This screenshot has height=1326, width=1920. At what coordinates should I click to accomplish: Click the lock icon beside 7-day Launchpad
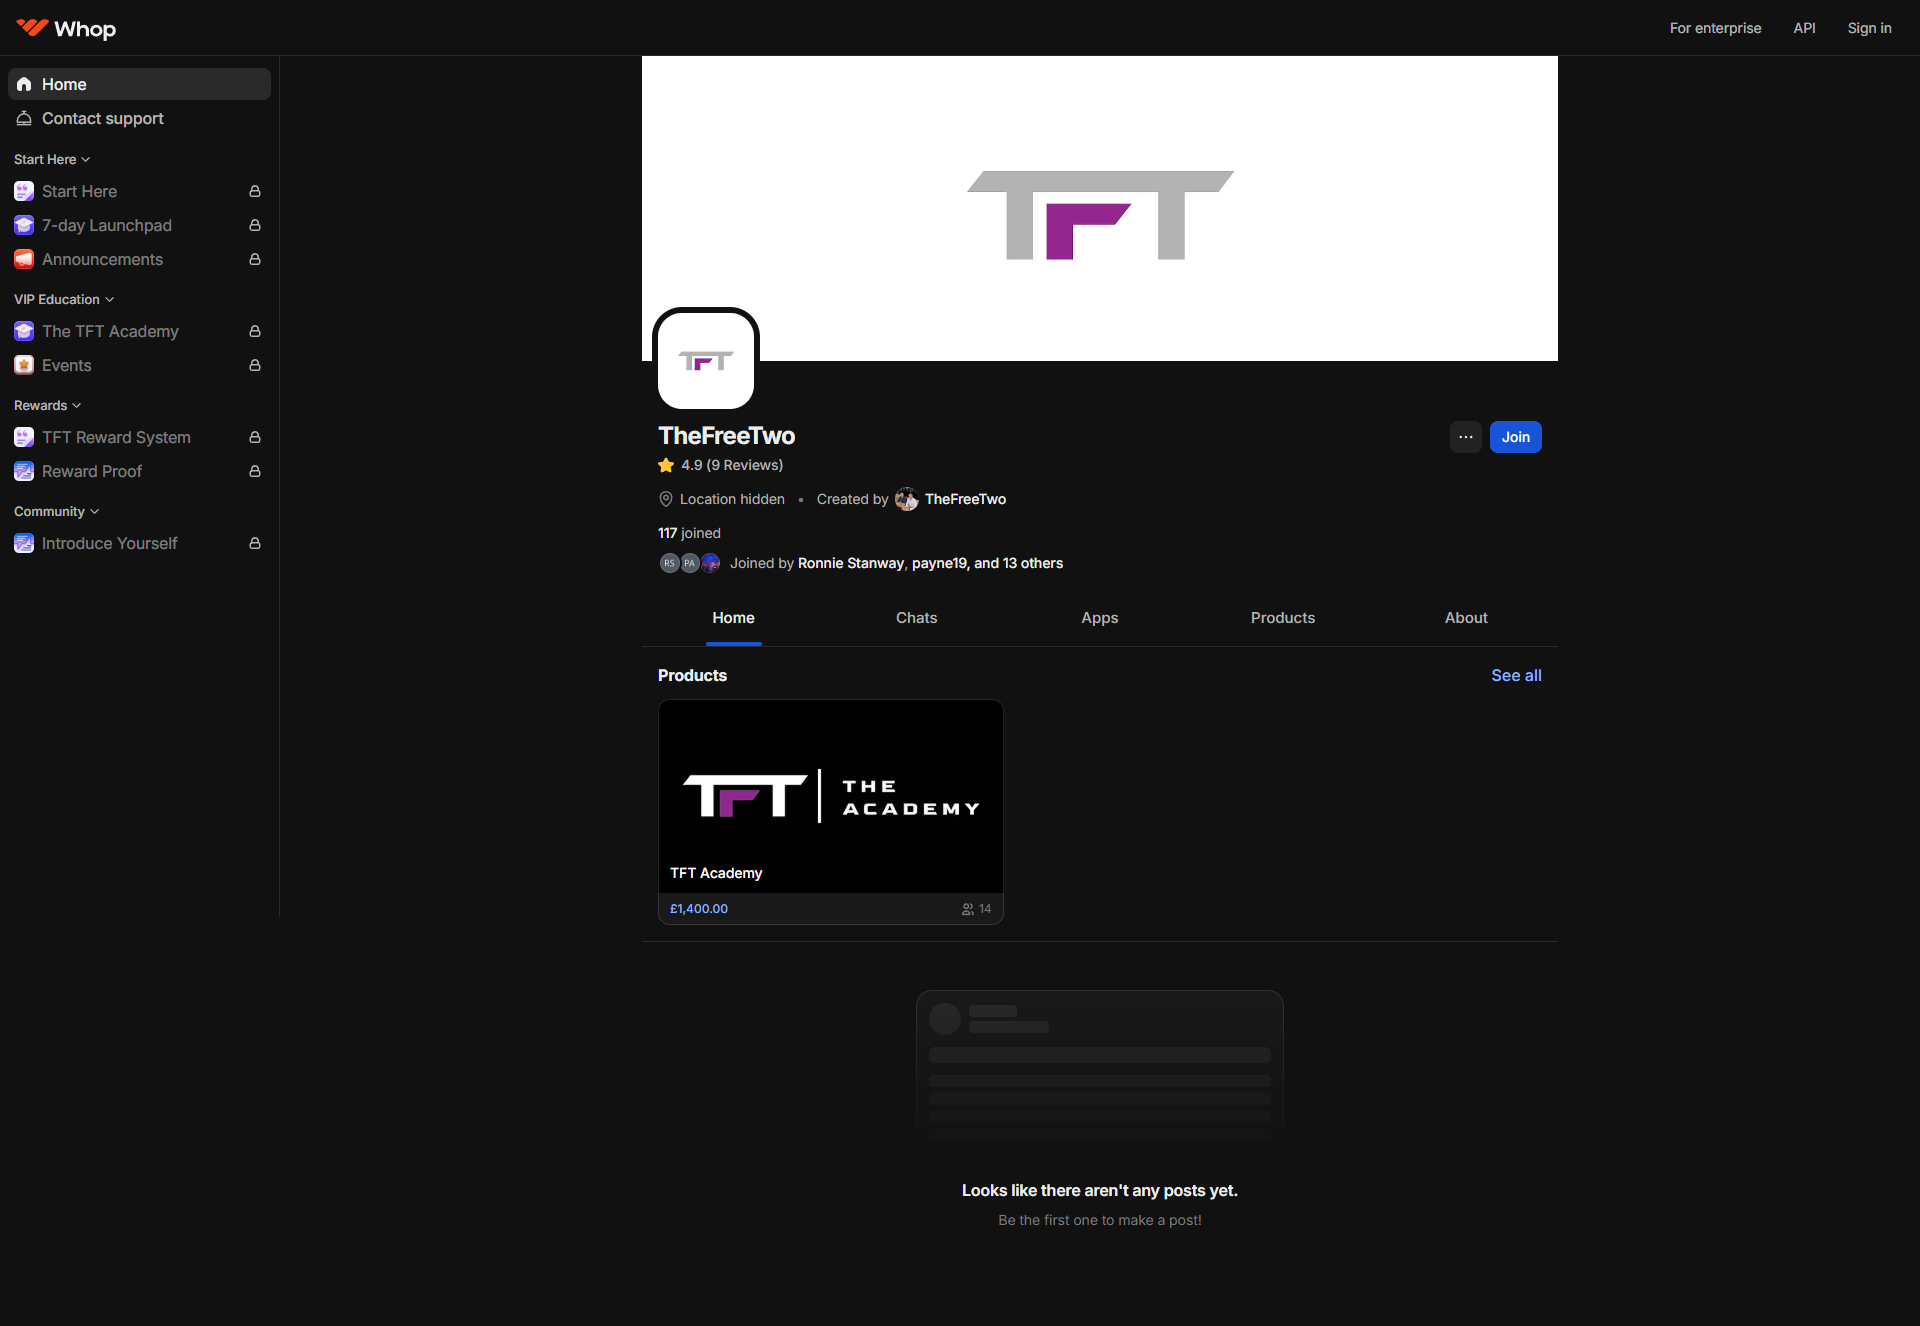[255, 225]
